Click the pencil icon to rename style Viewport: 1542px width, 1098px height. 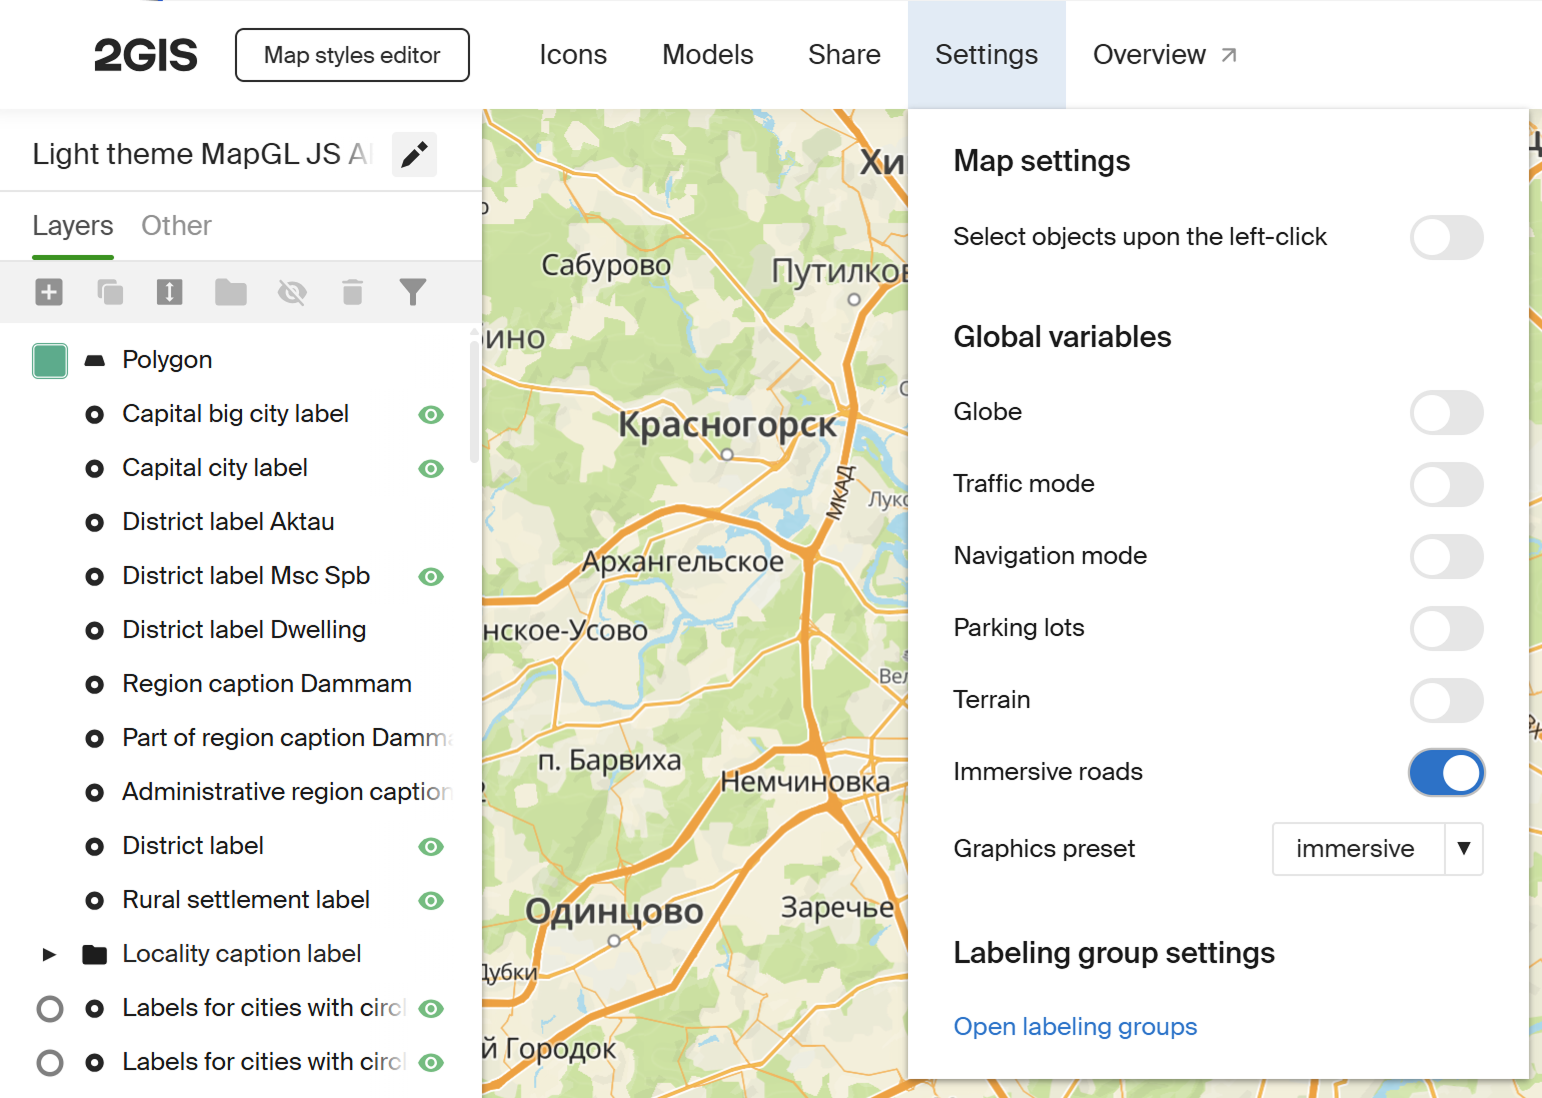(x=414, y=155)
